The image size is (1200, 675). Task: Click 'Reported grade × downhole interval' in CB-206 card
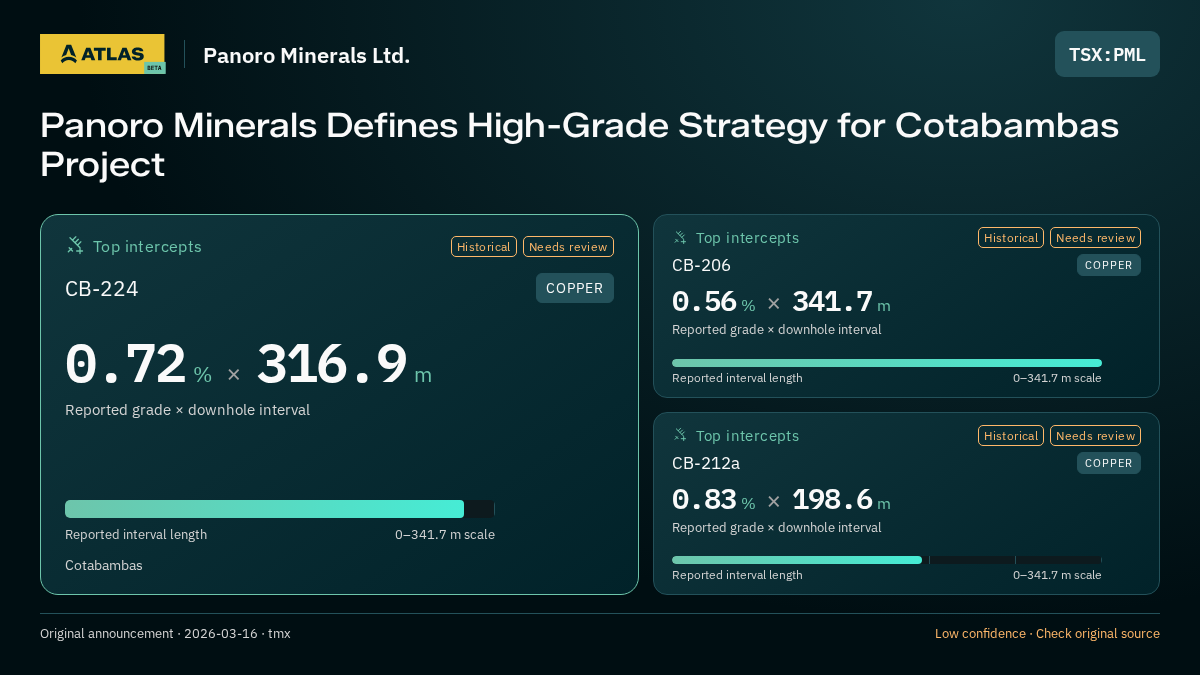pos(777,330)
